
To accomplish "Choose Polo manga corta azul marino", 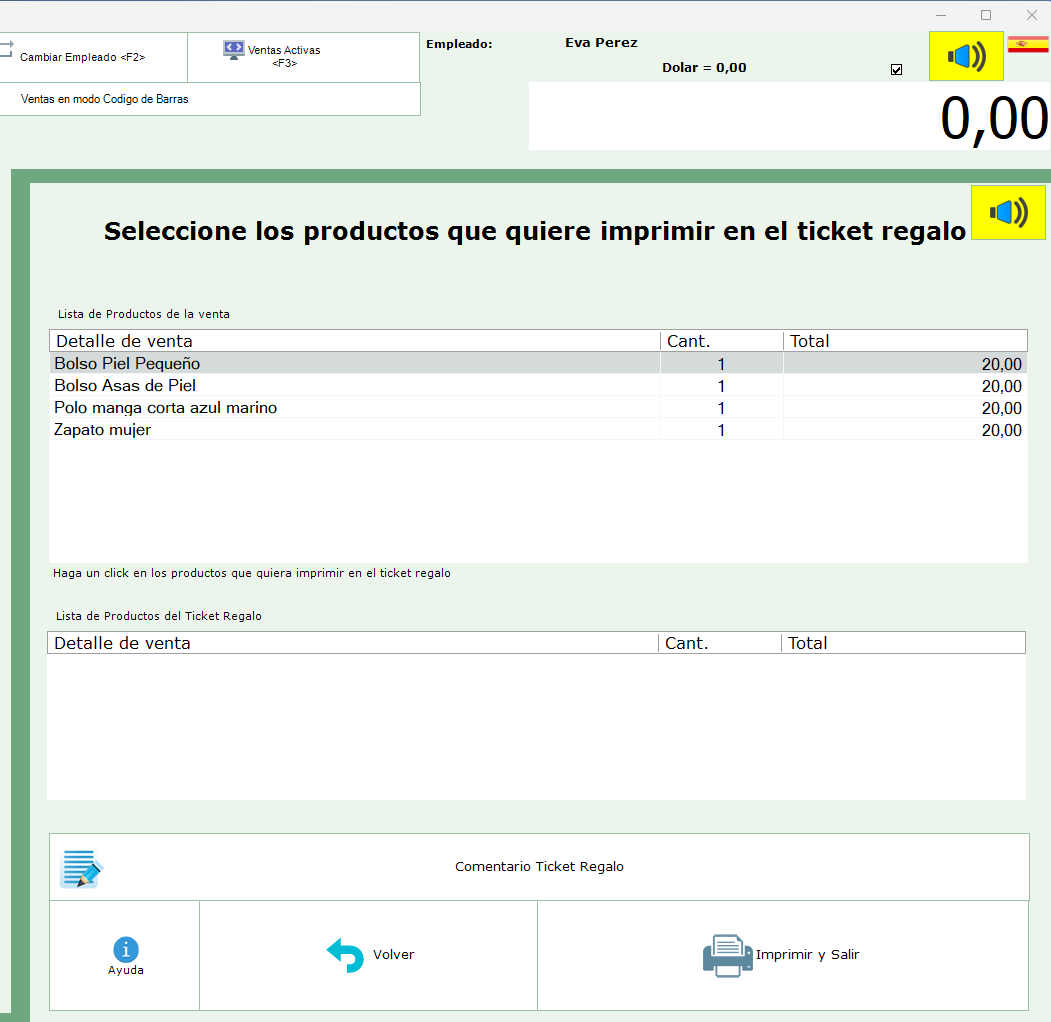I will coord(166,408).
